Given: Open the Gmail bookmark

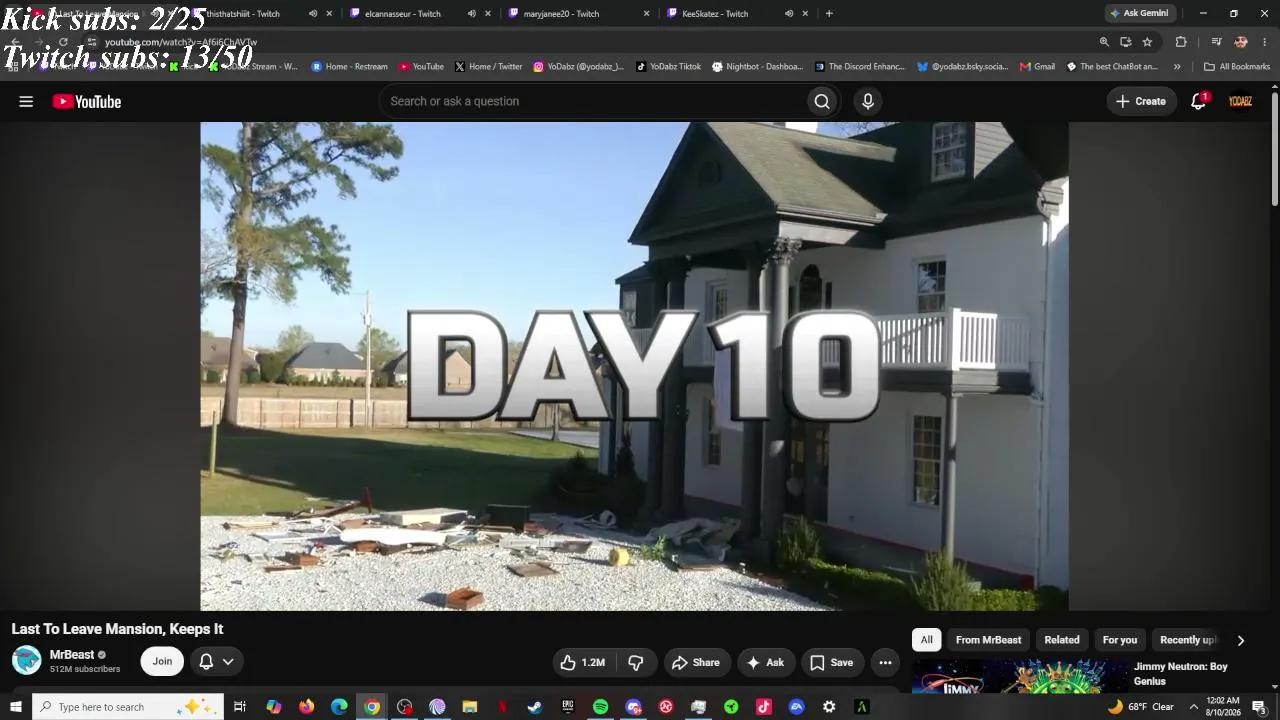Looking at the screenshot, I should pyautogui.click(x=1038, y=67).
